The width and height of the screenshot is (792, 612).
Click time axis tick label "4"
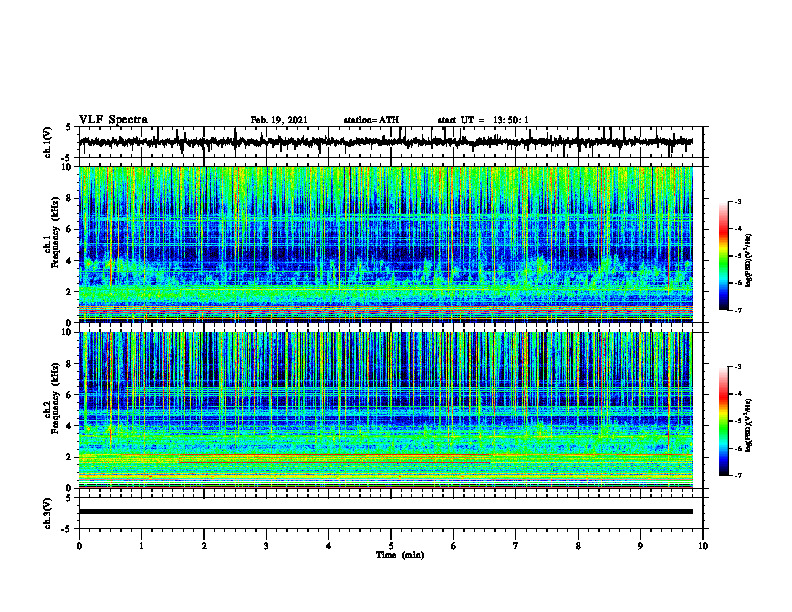[x=329, y=546]
